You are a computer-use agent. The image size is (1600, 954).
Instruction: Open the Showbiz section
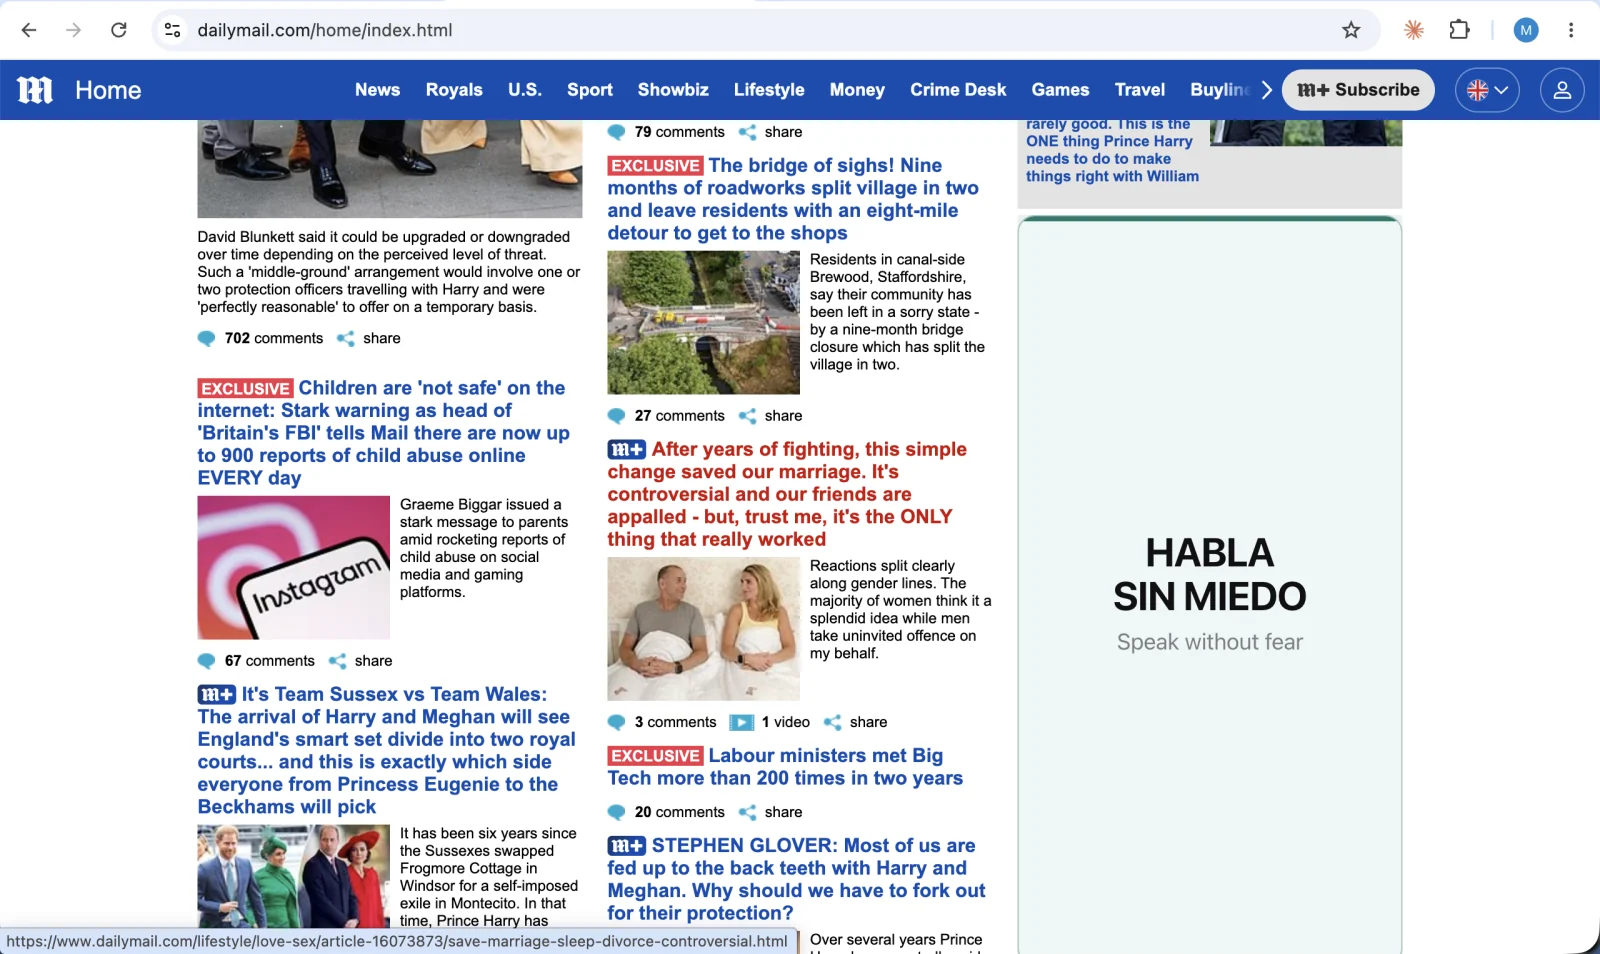pyautogui.click(x=673, y=90)
